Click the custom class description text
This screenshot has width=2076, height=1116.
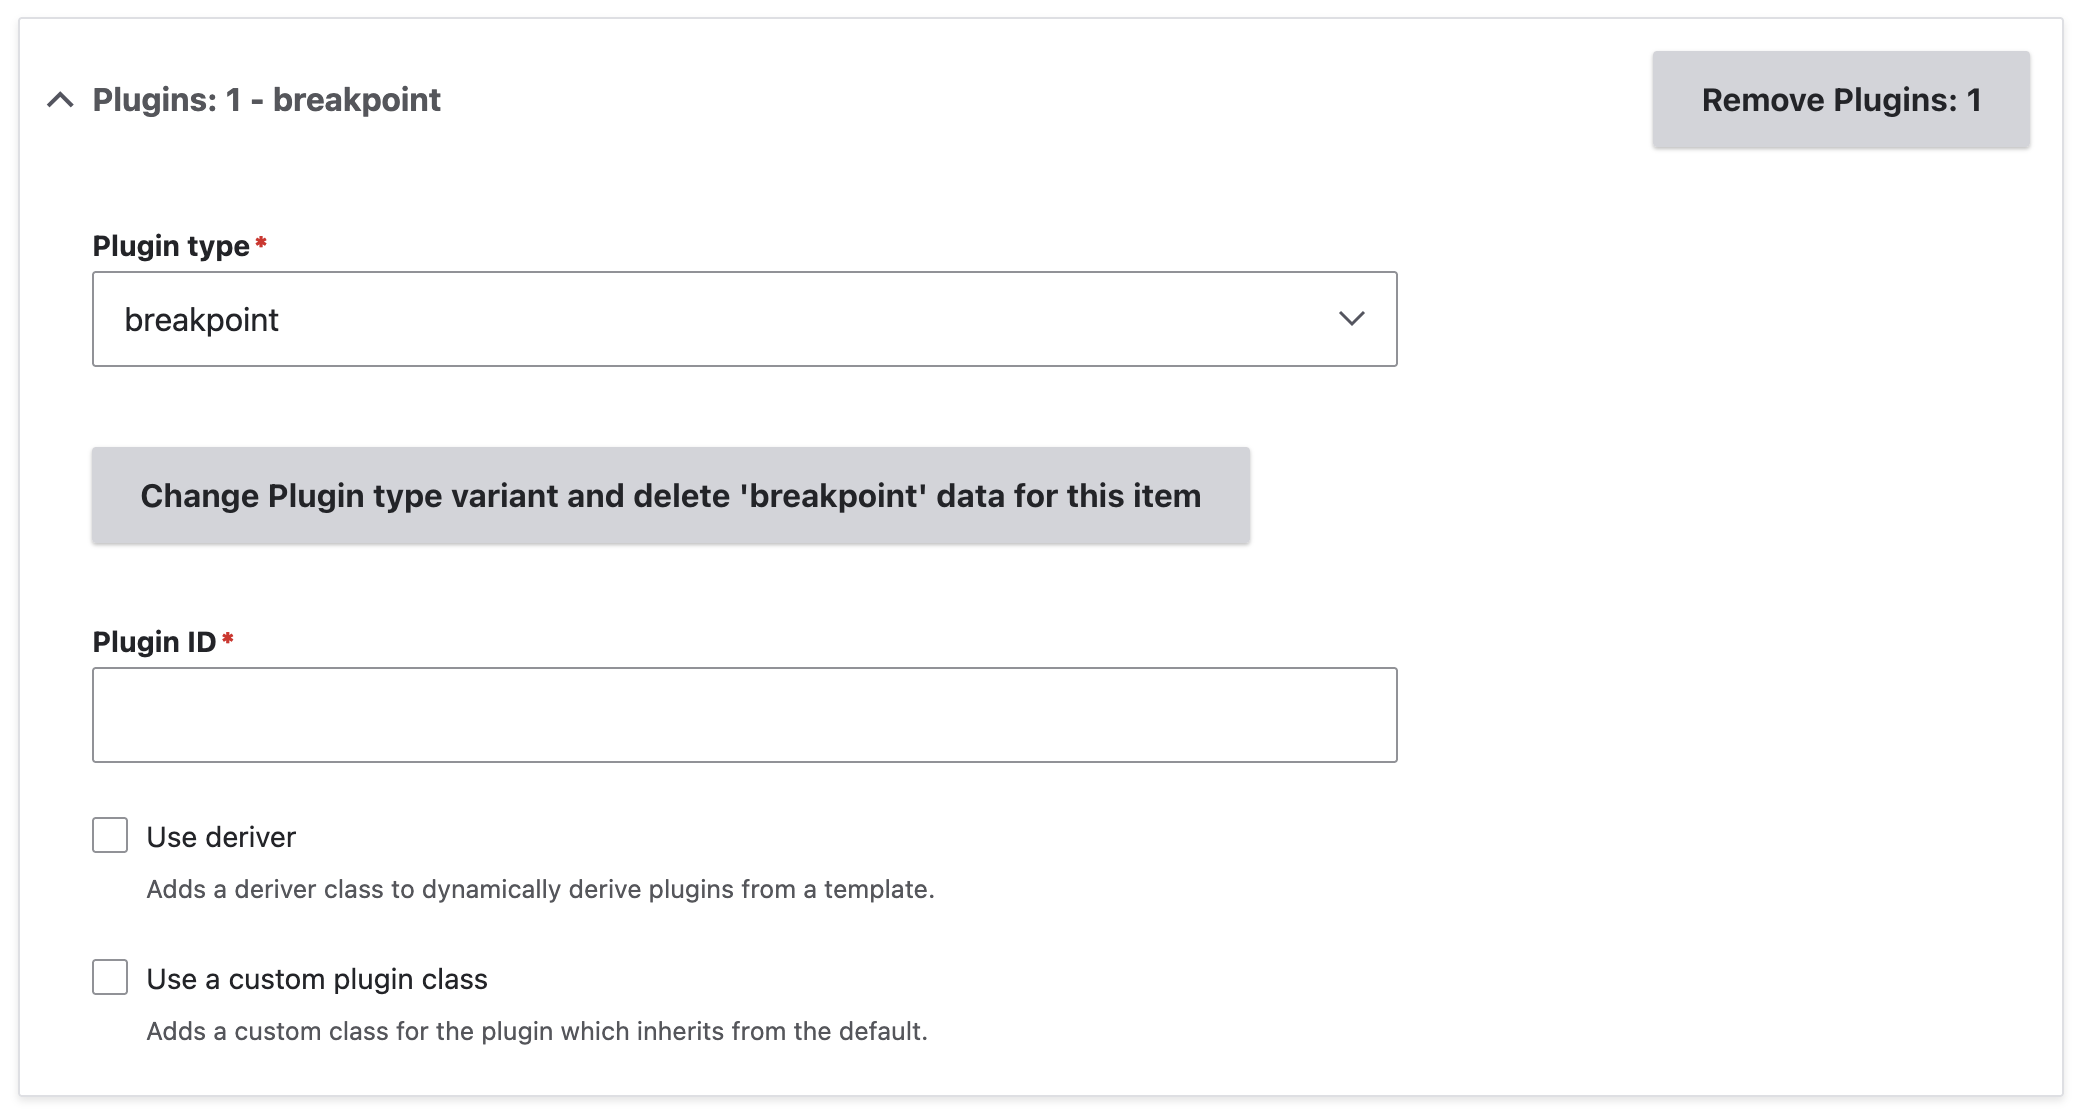coord(537,1031)
